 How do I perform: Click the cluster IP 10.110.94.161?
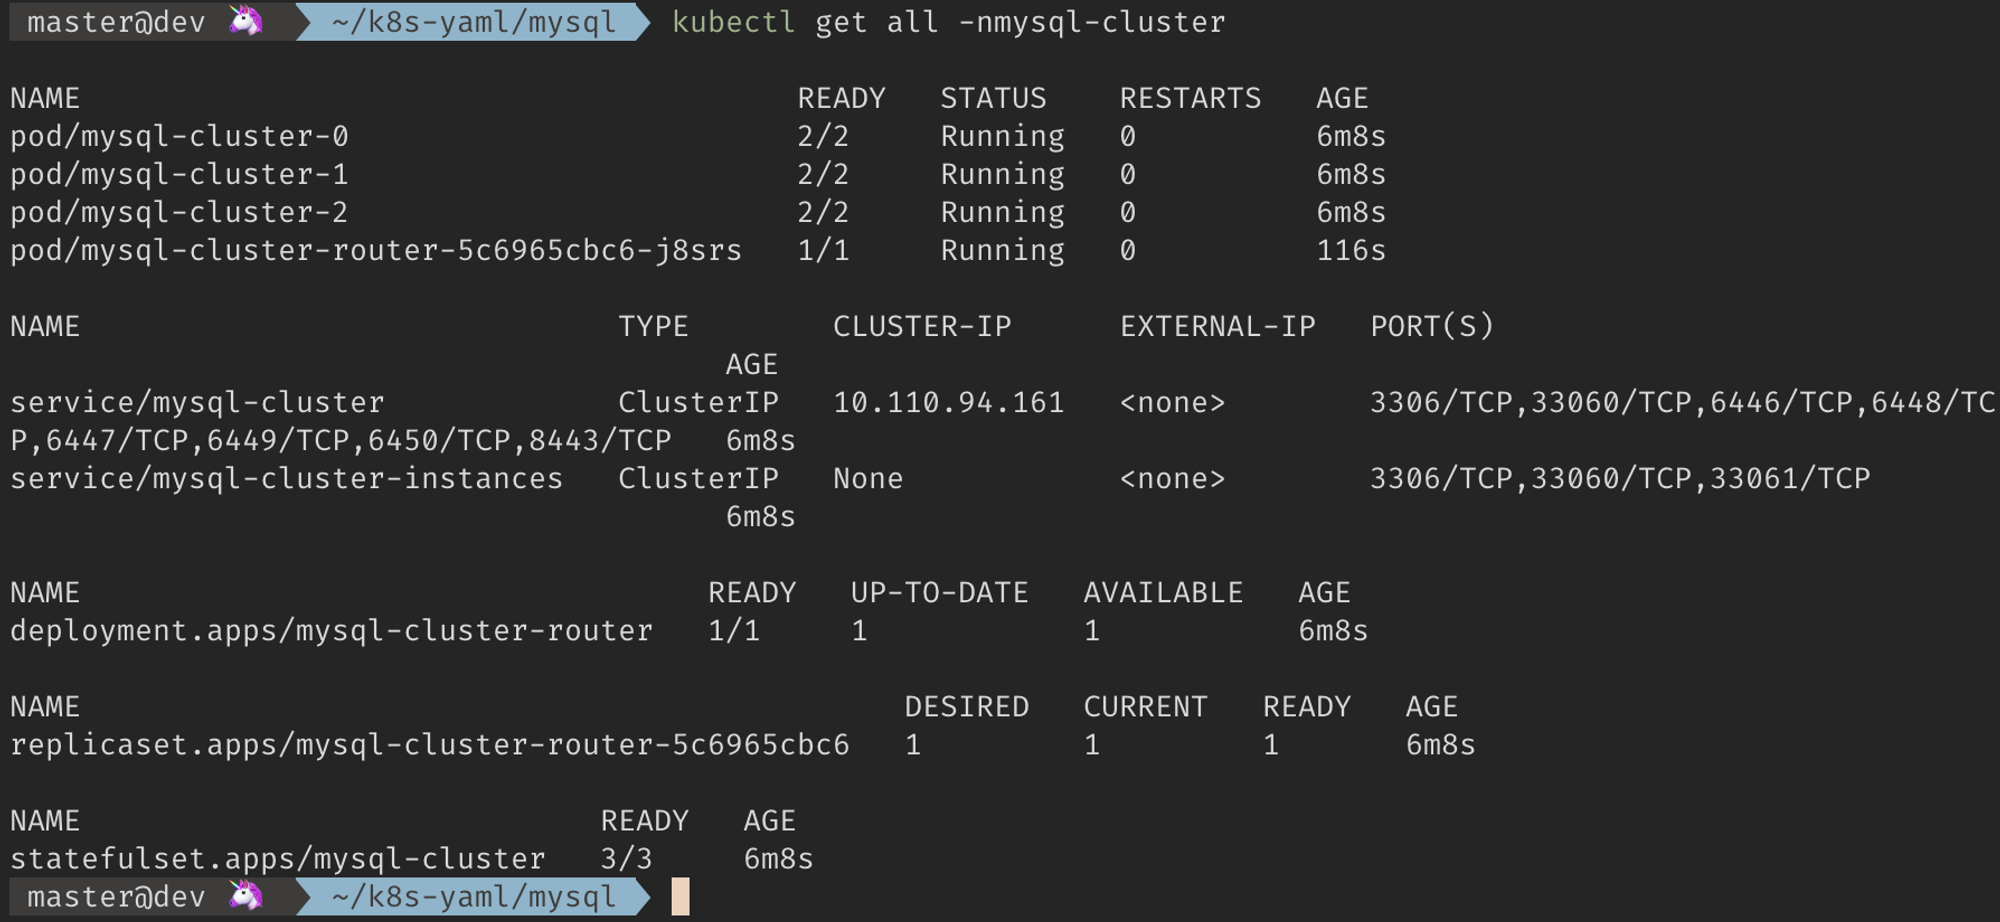948,402
